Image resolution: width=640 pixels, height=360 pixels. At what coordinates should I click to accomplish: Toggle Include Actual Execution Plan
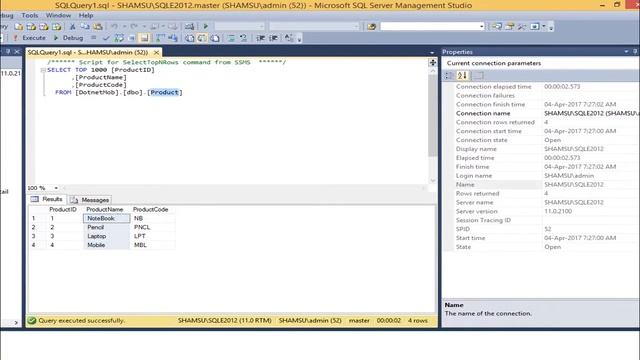pyautogui.click(x=160, y=38)
